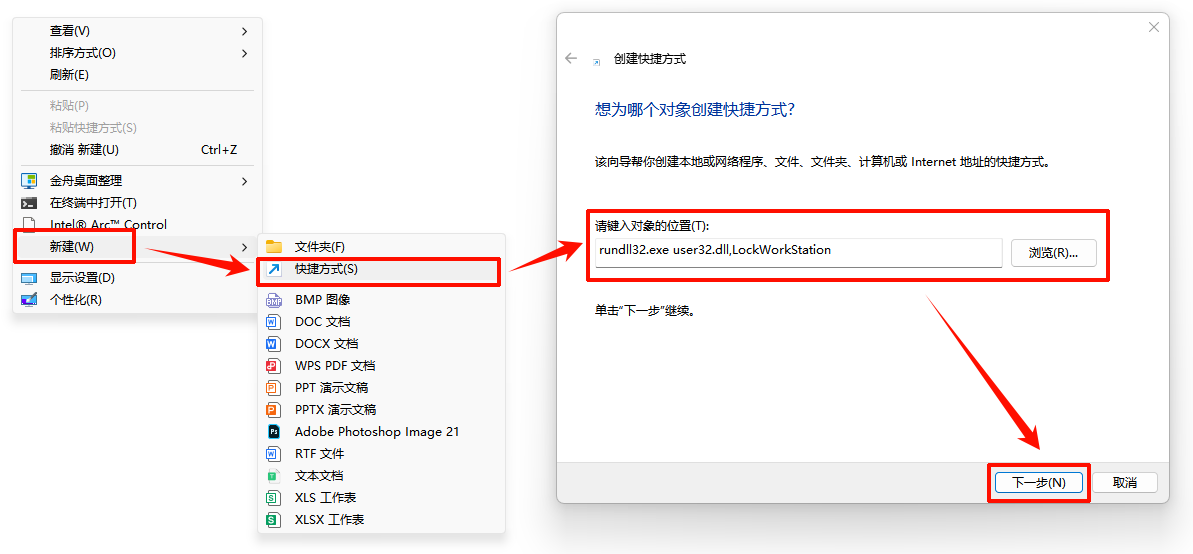
Task: Click the Intel Arc Control document icon
Action: coord(29,224)
